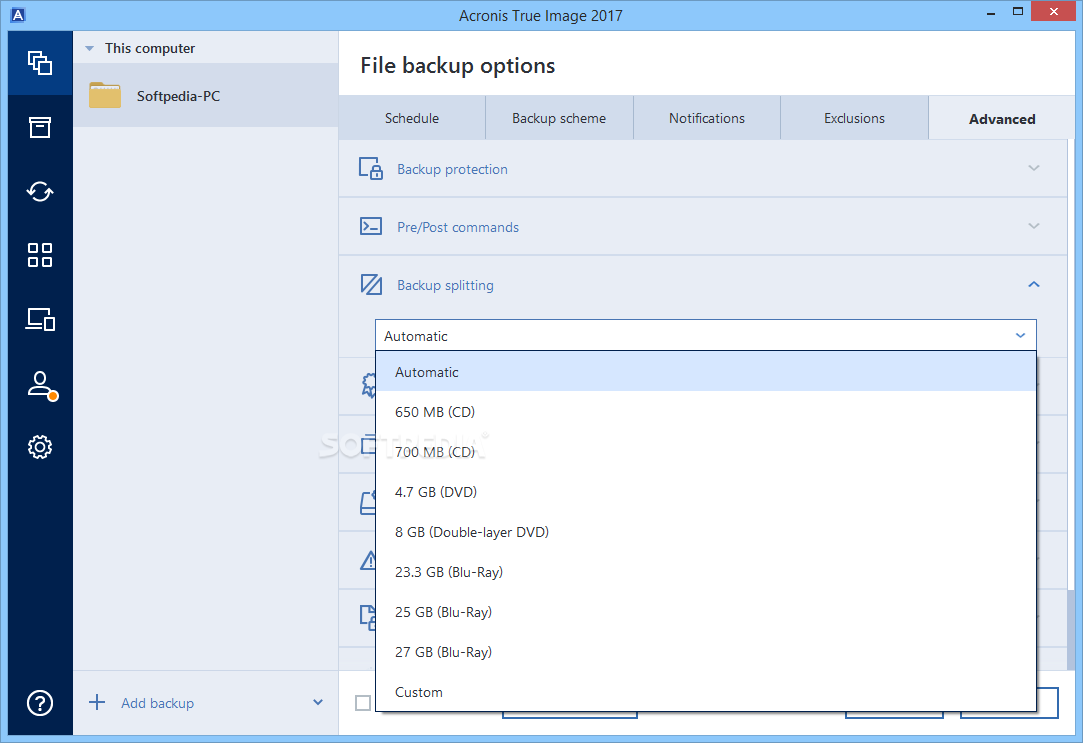The image size is (1083, 743).
Task: Click This computer group label
Action: pos(150,48)
